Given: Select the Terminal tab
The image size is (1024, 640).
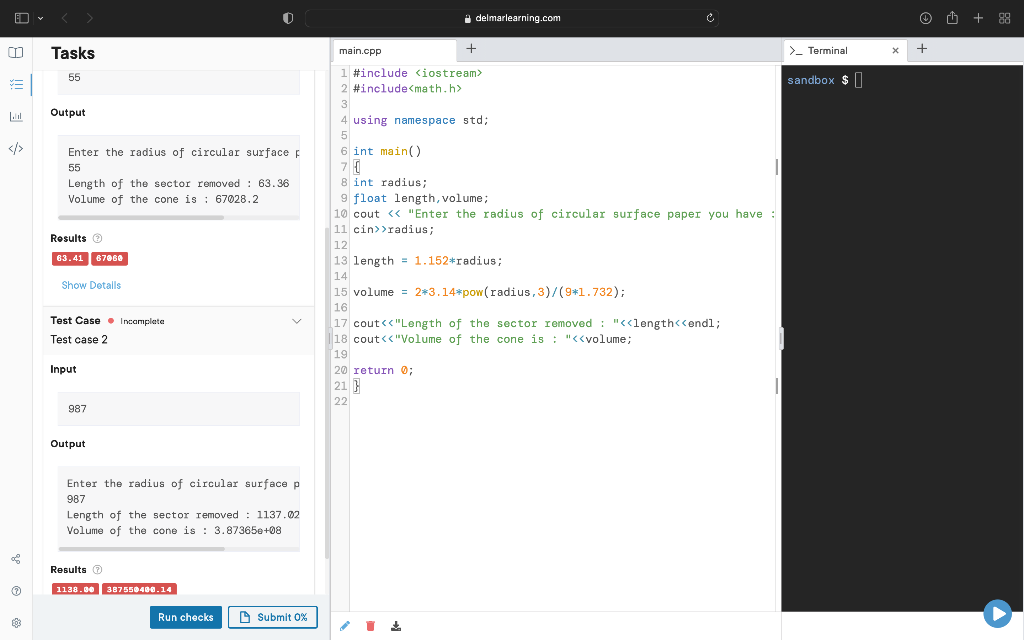Looking at the screenshot, I should click(830, 48).
